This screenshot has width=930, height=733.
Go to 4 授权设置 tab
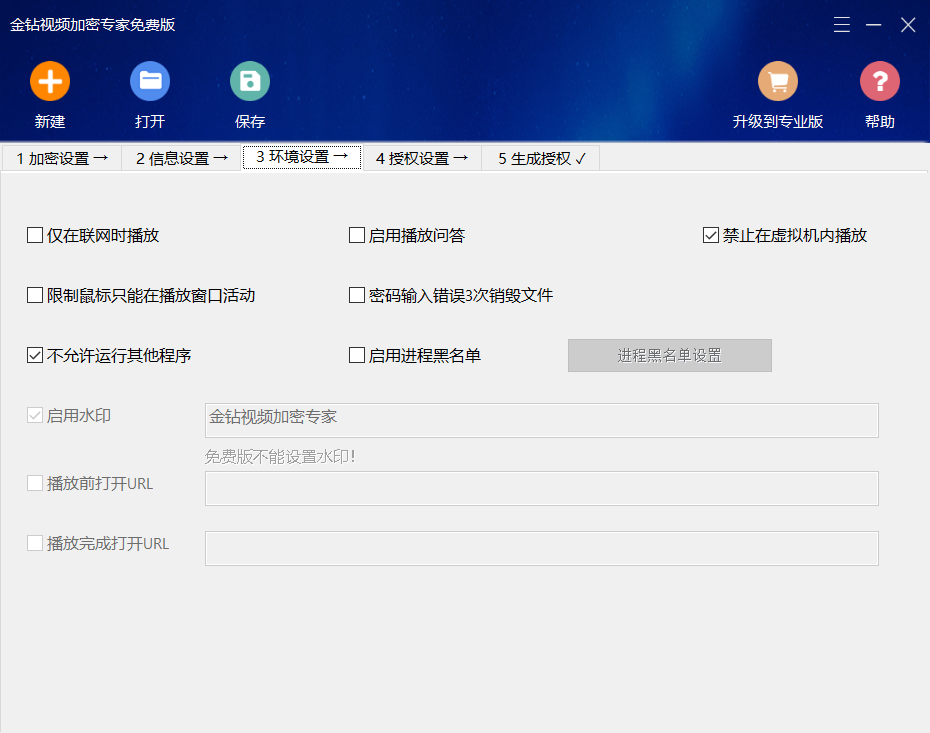click(422, 158)
